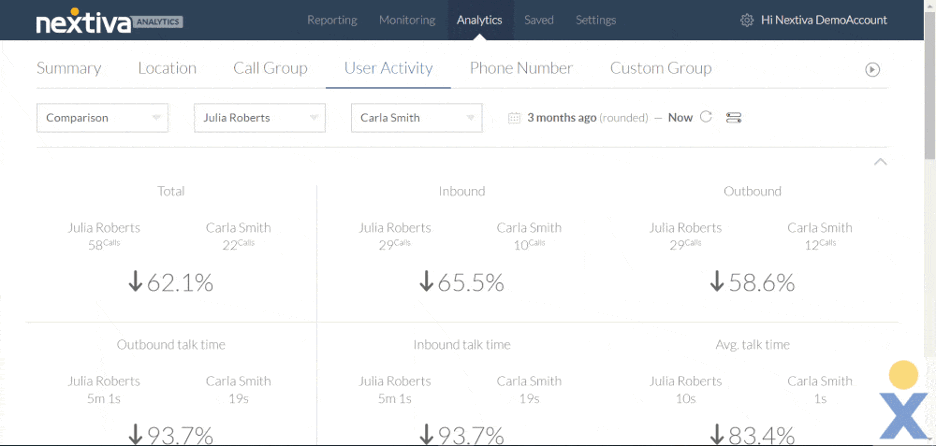936x446 pixels.
Task: Open the calendar date range icon
Action: [514, 118]
